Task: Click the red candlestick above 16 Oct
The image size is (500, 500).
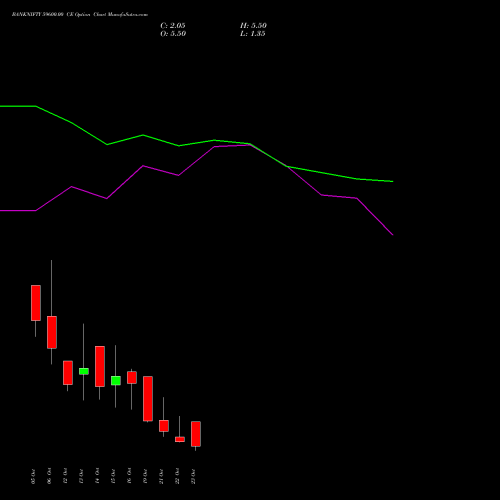Action: (132, 377)
